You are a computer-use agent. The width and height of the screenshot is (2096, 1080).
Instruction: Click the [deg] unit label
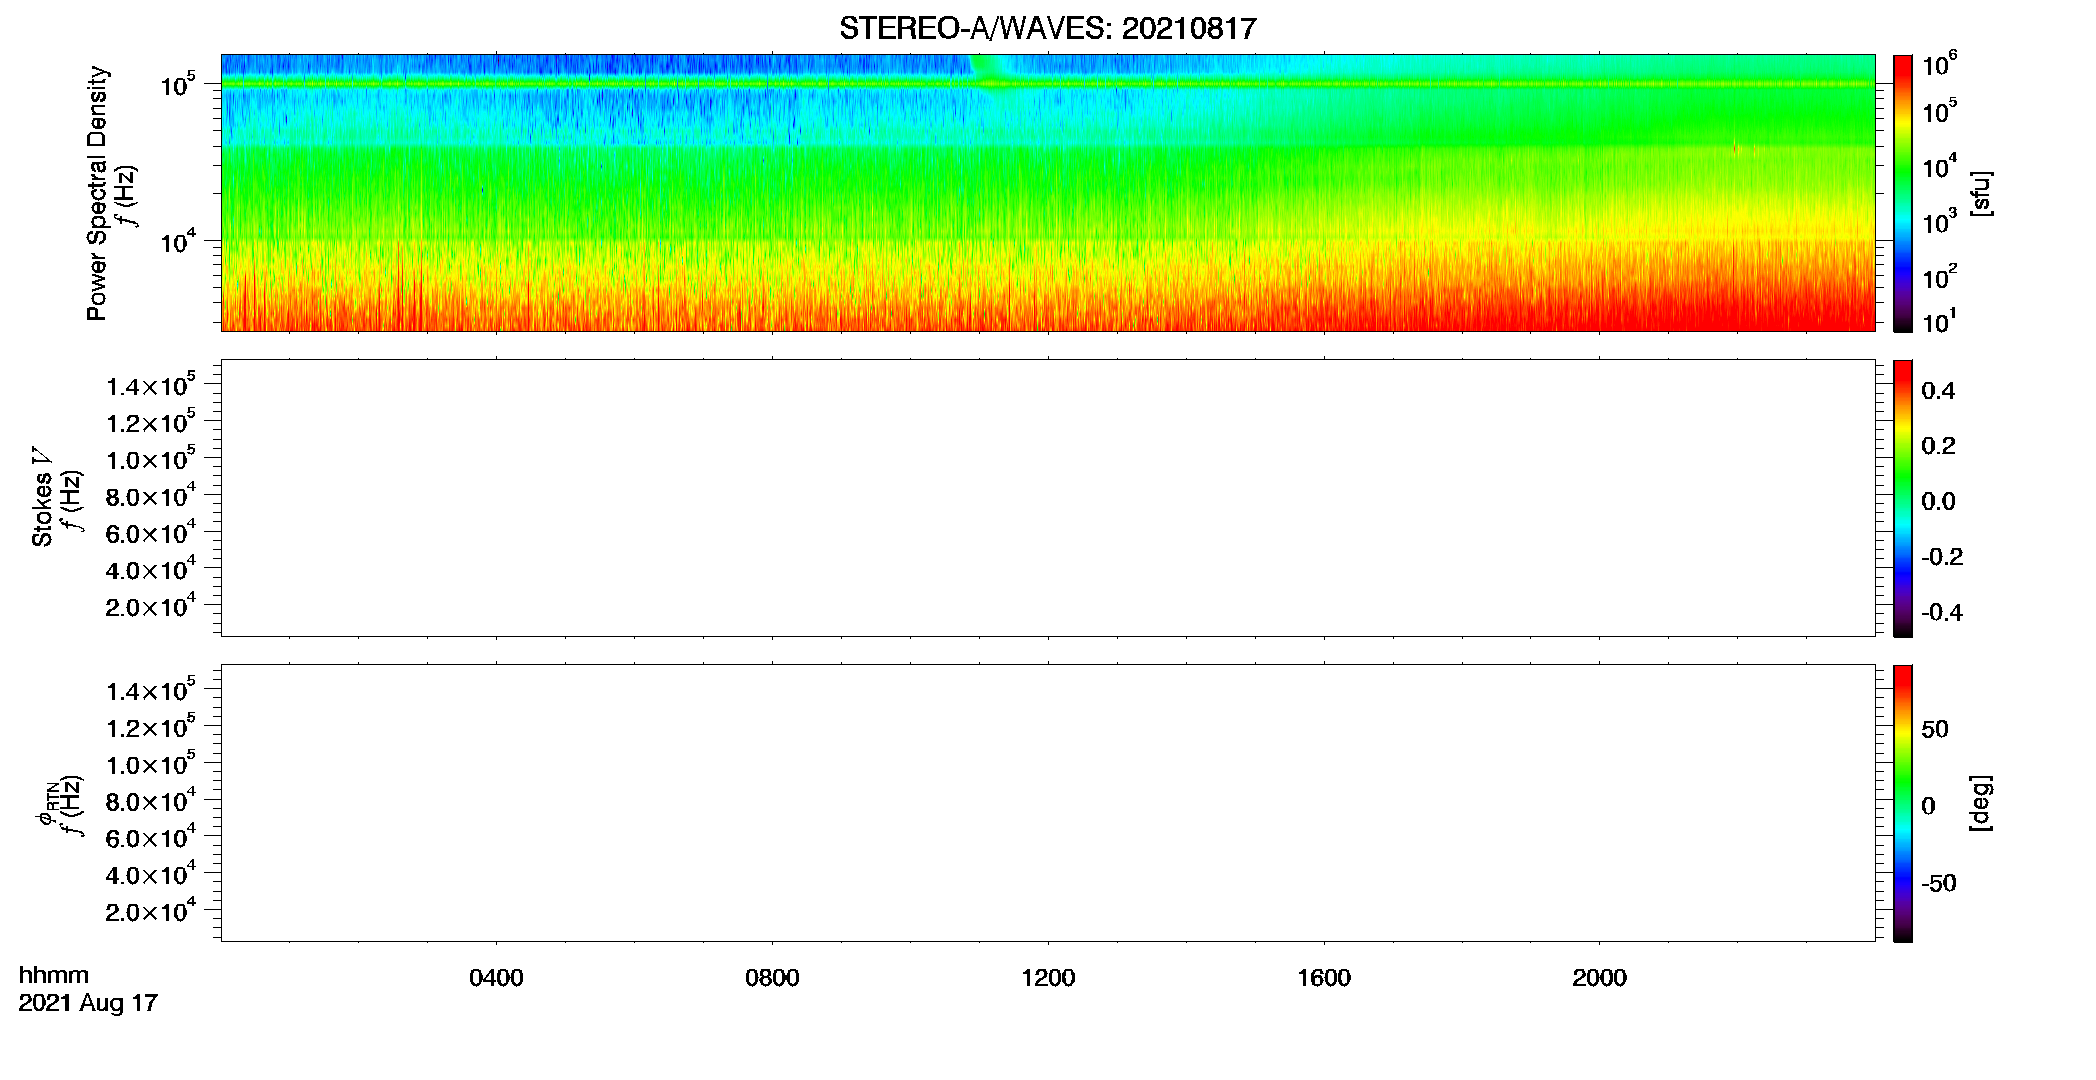point(1981,803)
